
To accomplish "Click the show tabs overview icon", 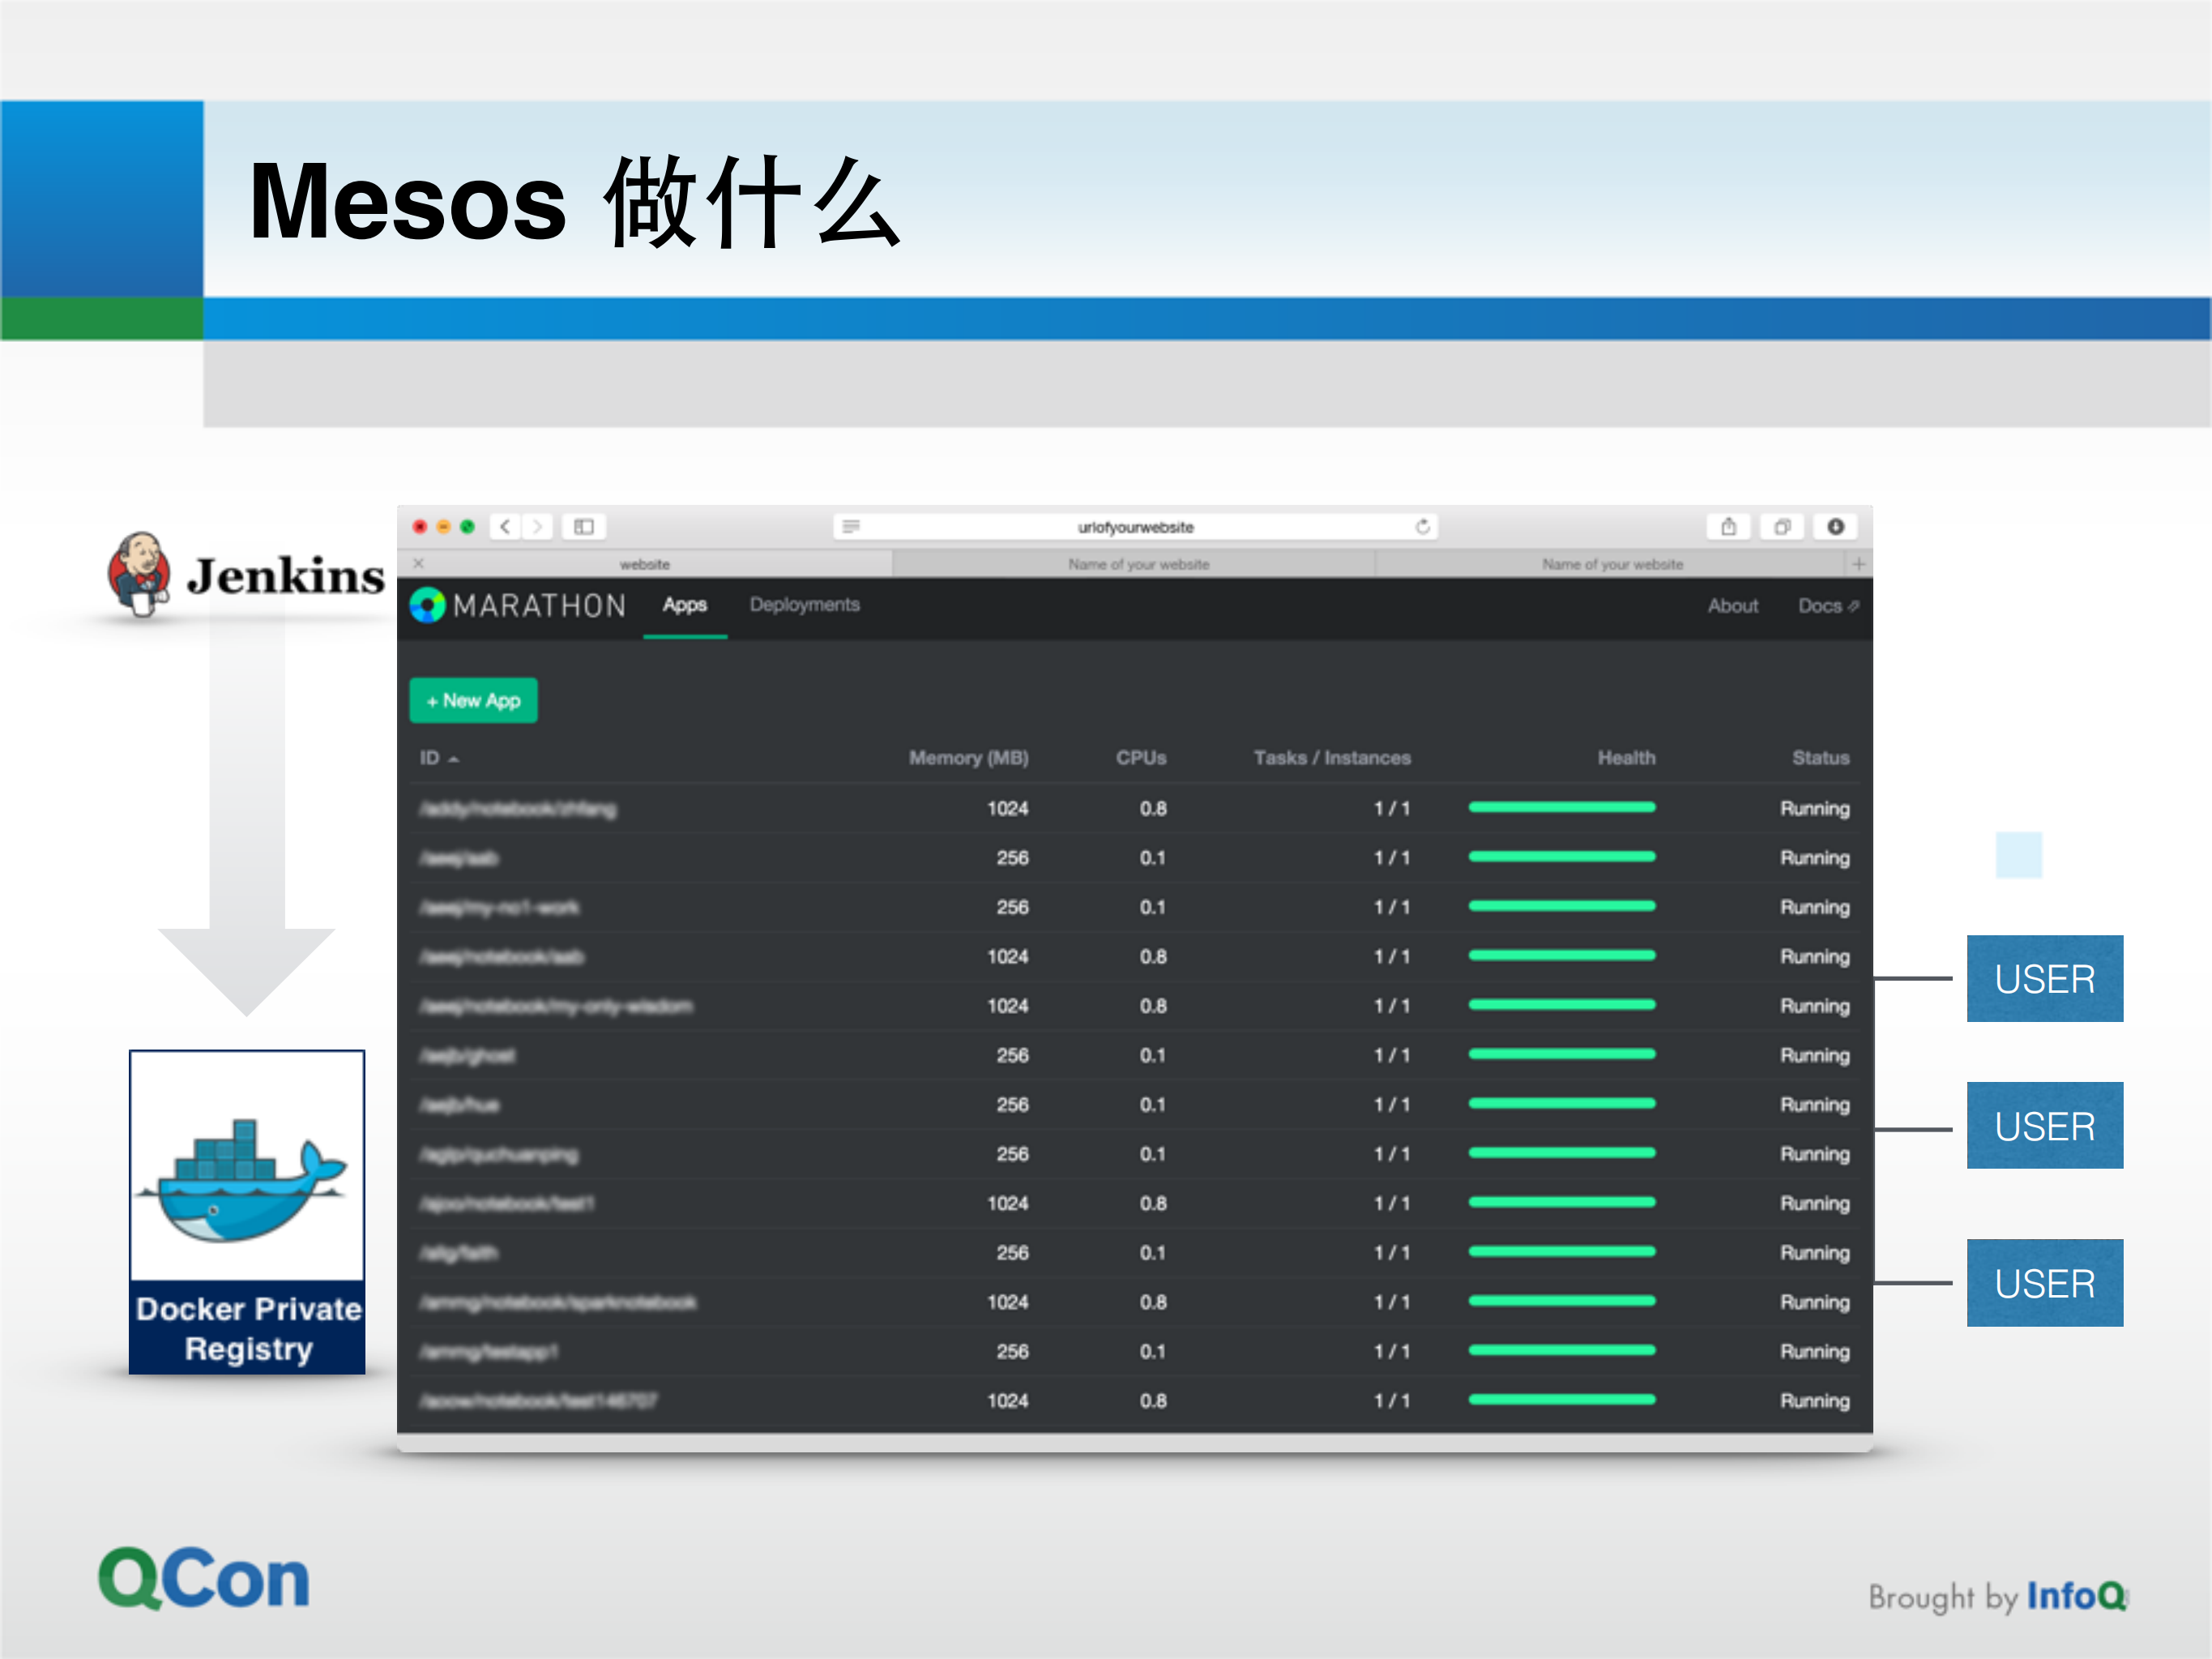I will pos(1782,527).
